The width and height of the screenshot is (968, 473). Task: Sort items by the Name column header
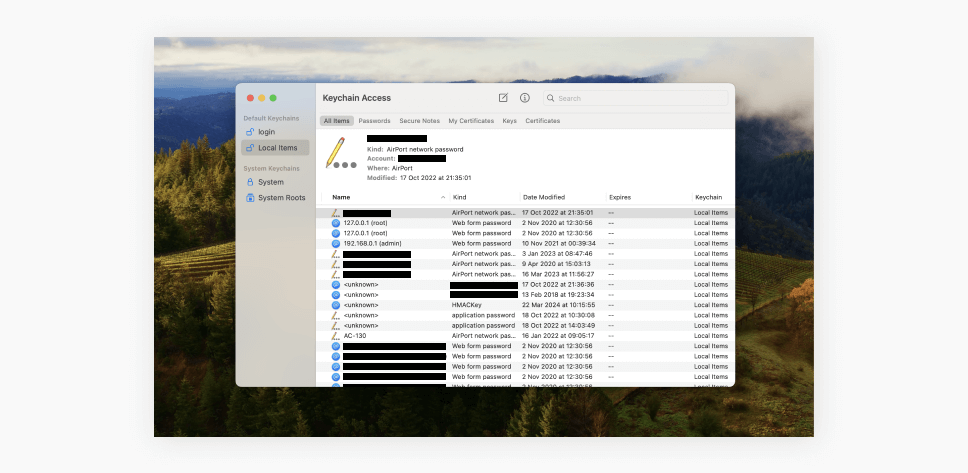click(341, 198)
